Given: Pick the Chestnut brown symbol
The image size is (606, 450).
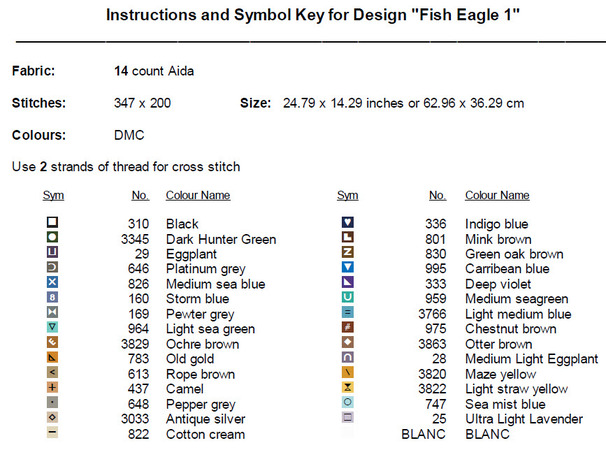Looking at the screenshot, I should pos(348,328).
